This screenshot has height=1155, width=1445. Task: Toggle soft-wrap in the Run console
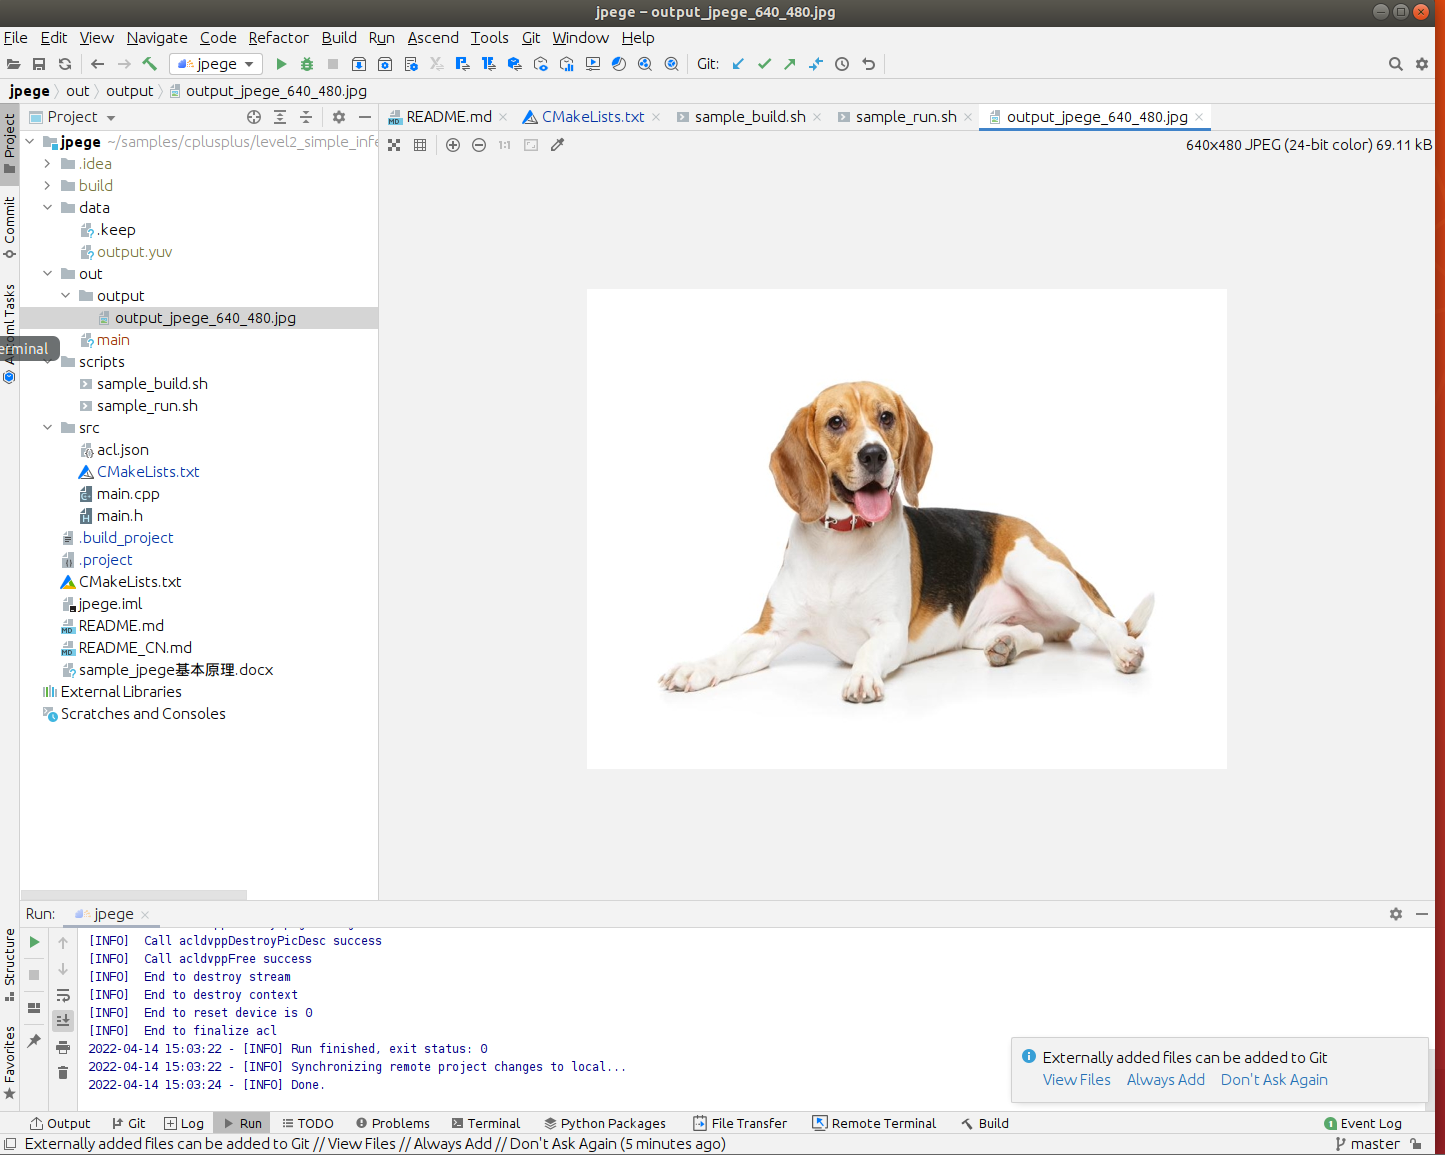click(63, 996)
